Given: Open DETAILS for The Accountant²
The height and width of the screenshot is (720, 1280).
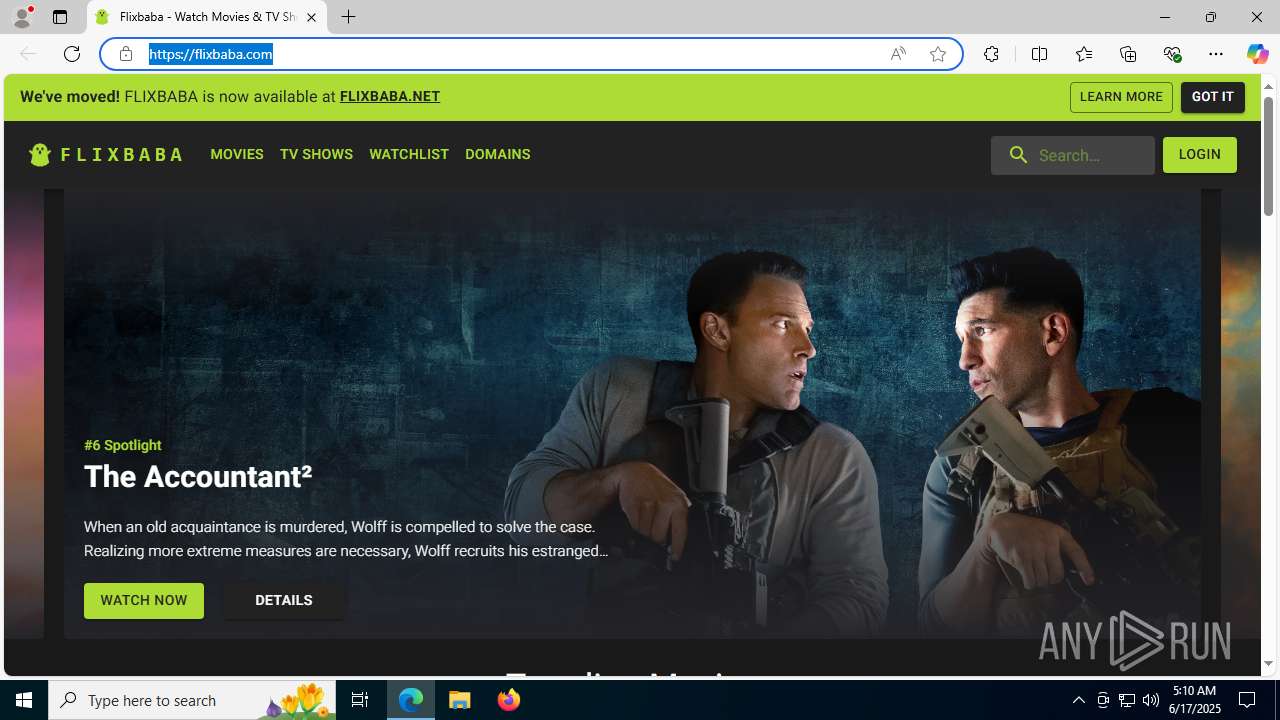Looking at the screenshot, I should point(284,601).
